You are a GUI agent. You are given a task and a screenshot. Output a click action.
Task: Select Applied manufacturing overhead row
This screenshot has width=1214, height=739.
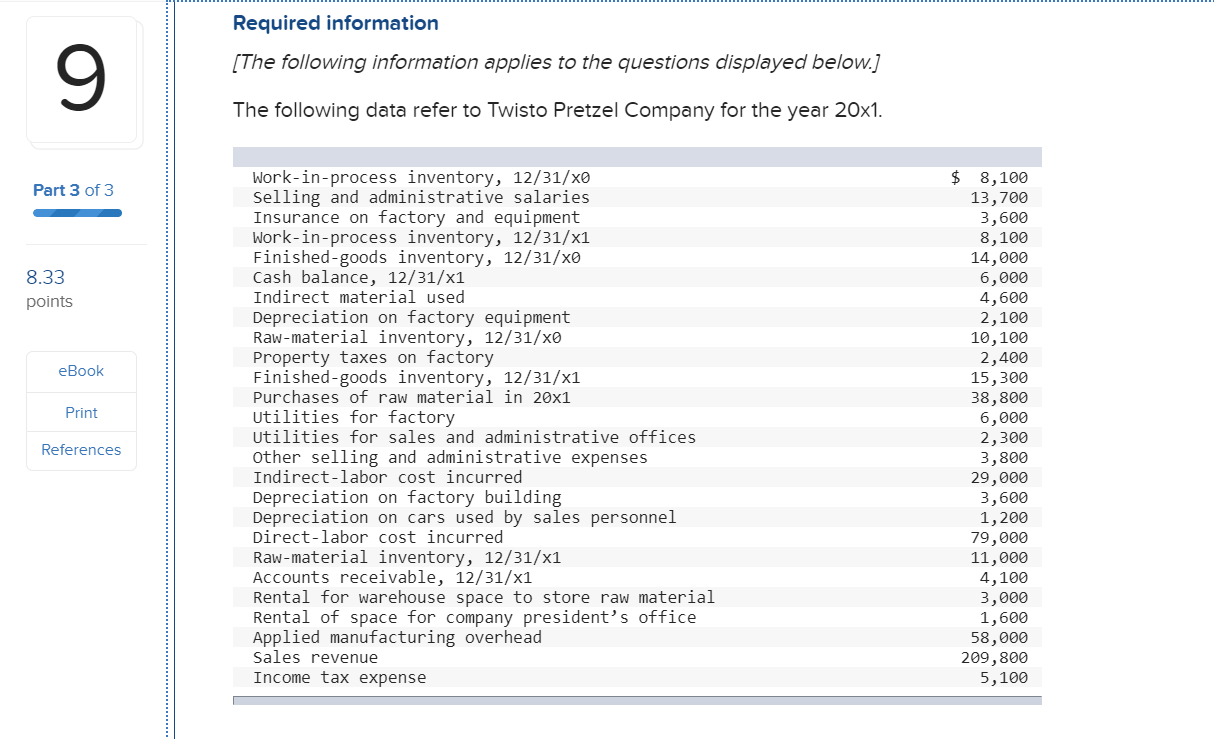(x=638, y=637)
